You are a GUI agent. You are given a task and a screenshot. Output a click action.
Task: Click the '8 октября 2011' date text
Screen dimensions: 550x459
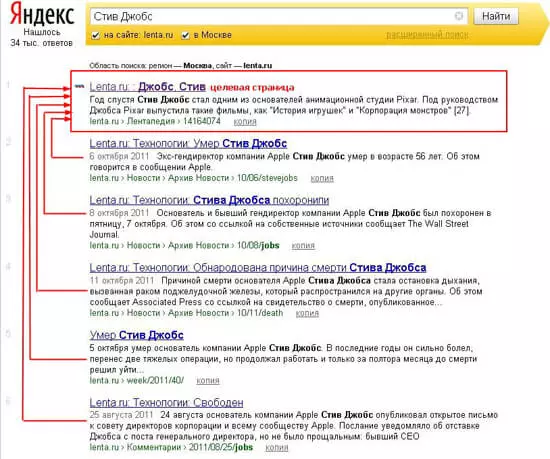[x=119, y=213]
